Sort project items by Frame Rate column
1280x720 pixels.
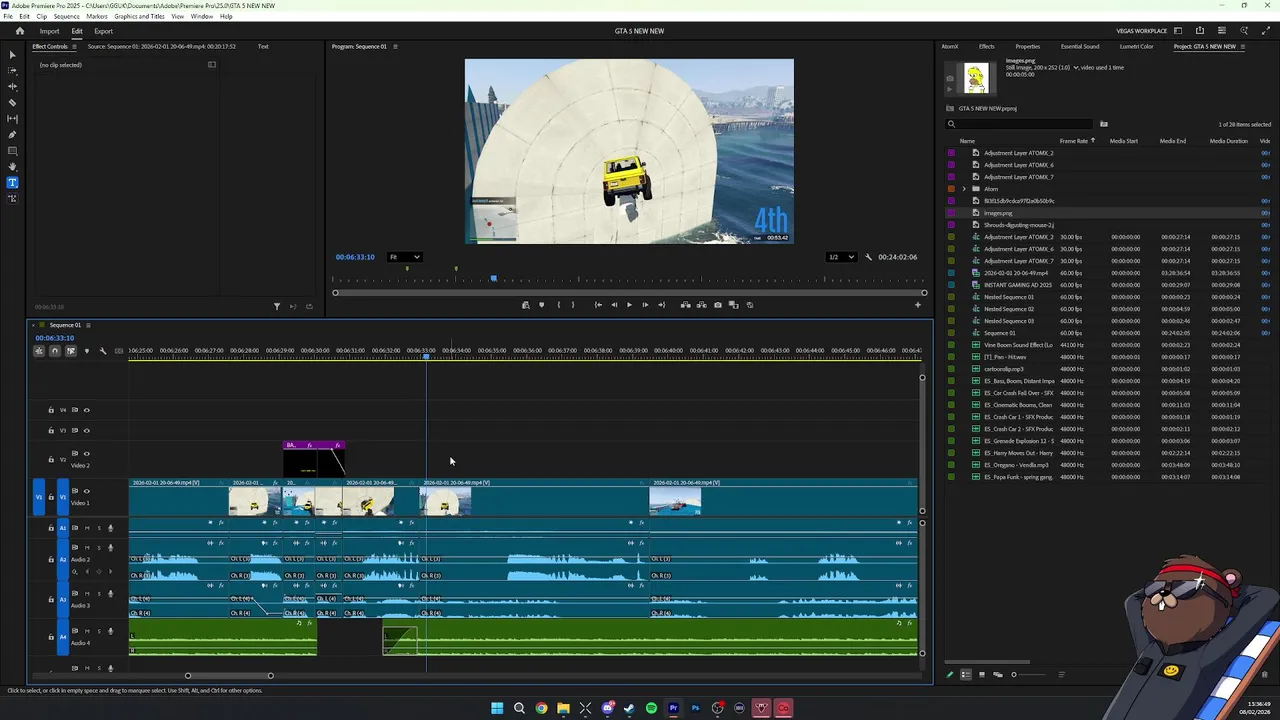tap(1074, 141)
